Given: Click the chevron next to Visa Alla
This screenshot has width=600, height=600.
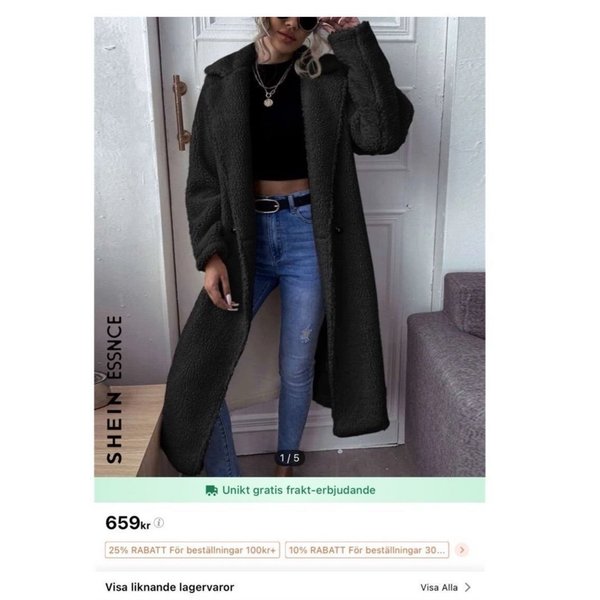Looking at the screenshot, I should point(467,587).
